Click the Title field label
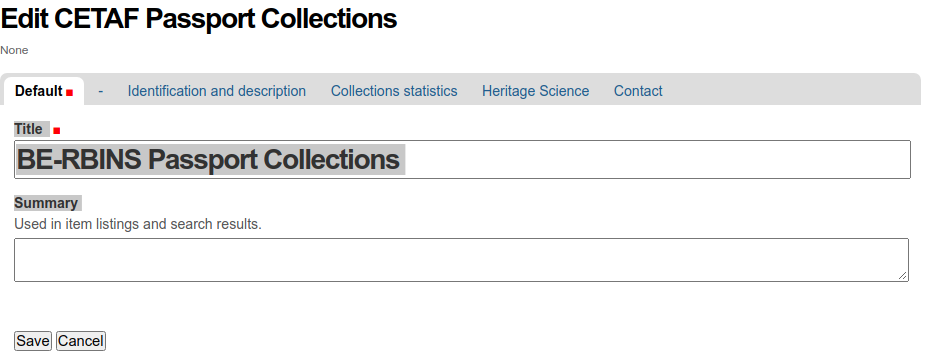Image resolution: width=946 pixels, height=364 pixels. (x=28, y=129)
